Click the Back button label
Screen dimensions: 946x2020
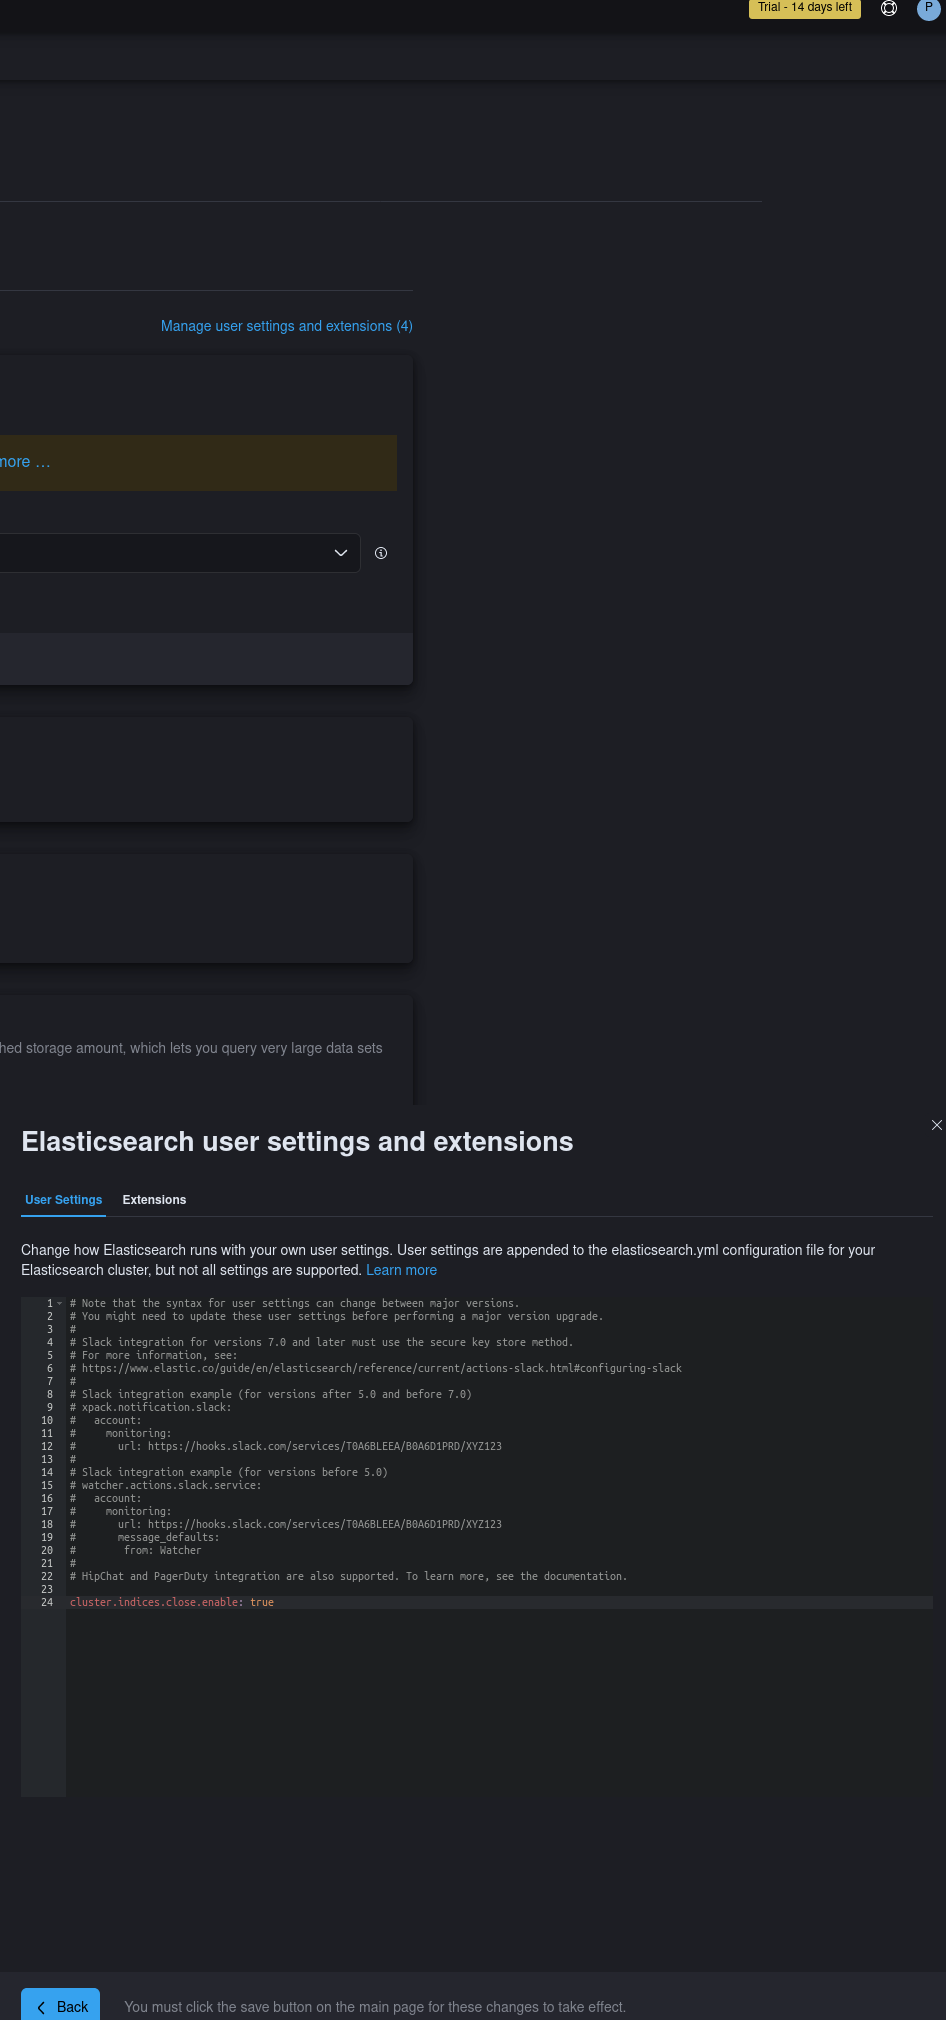point(72,2007)
